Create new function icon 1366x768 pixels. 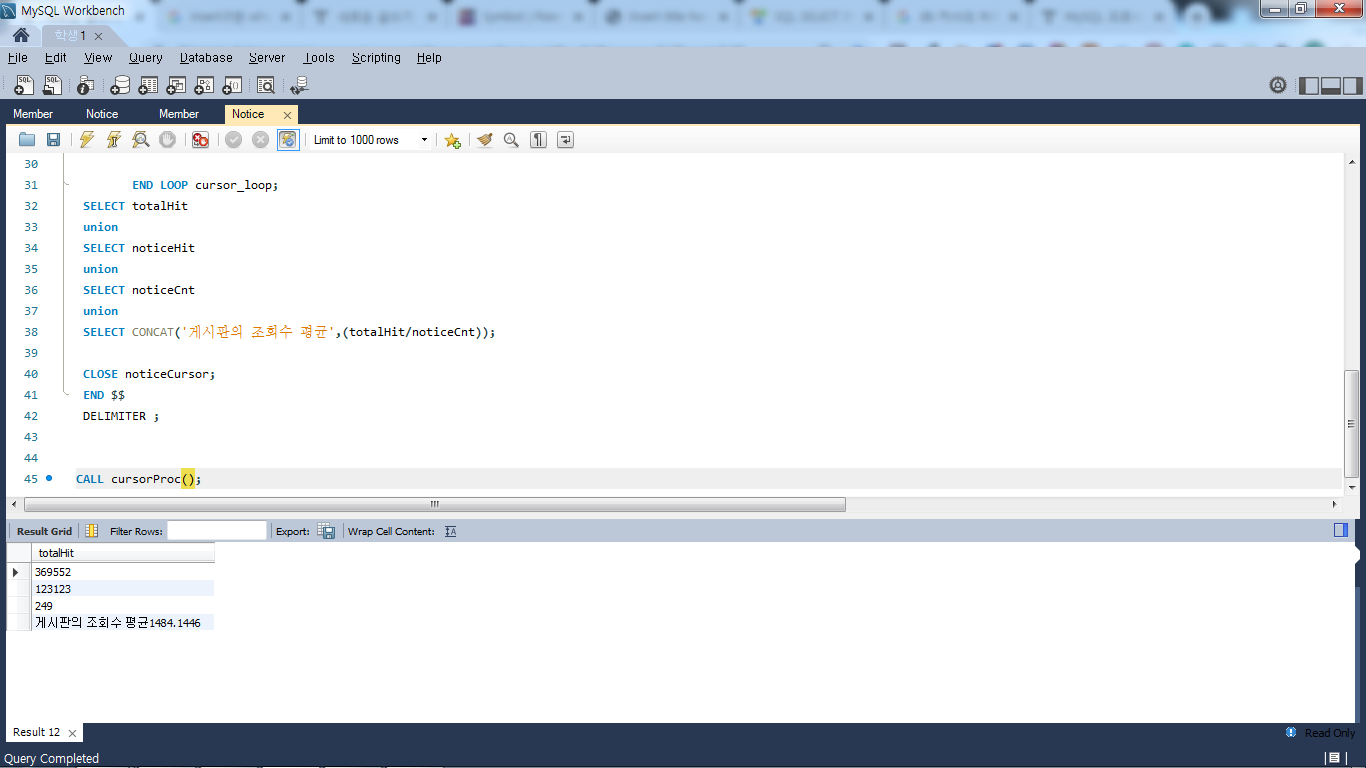(x=233, y=85)
